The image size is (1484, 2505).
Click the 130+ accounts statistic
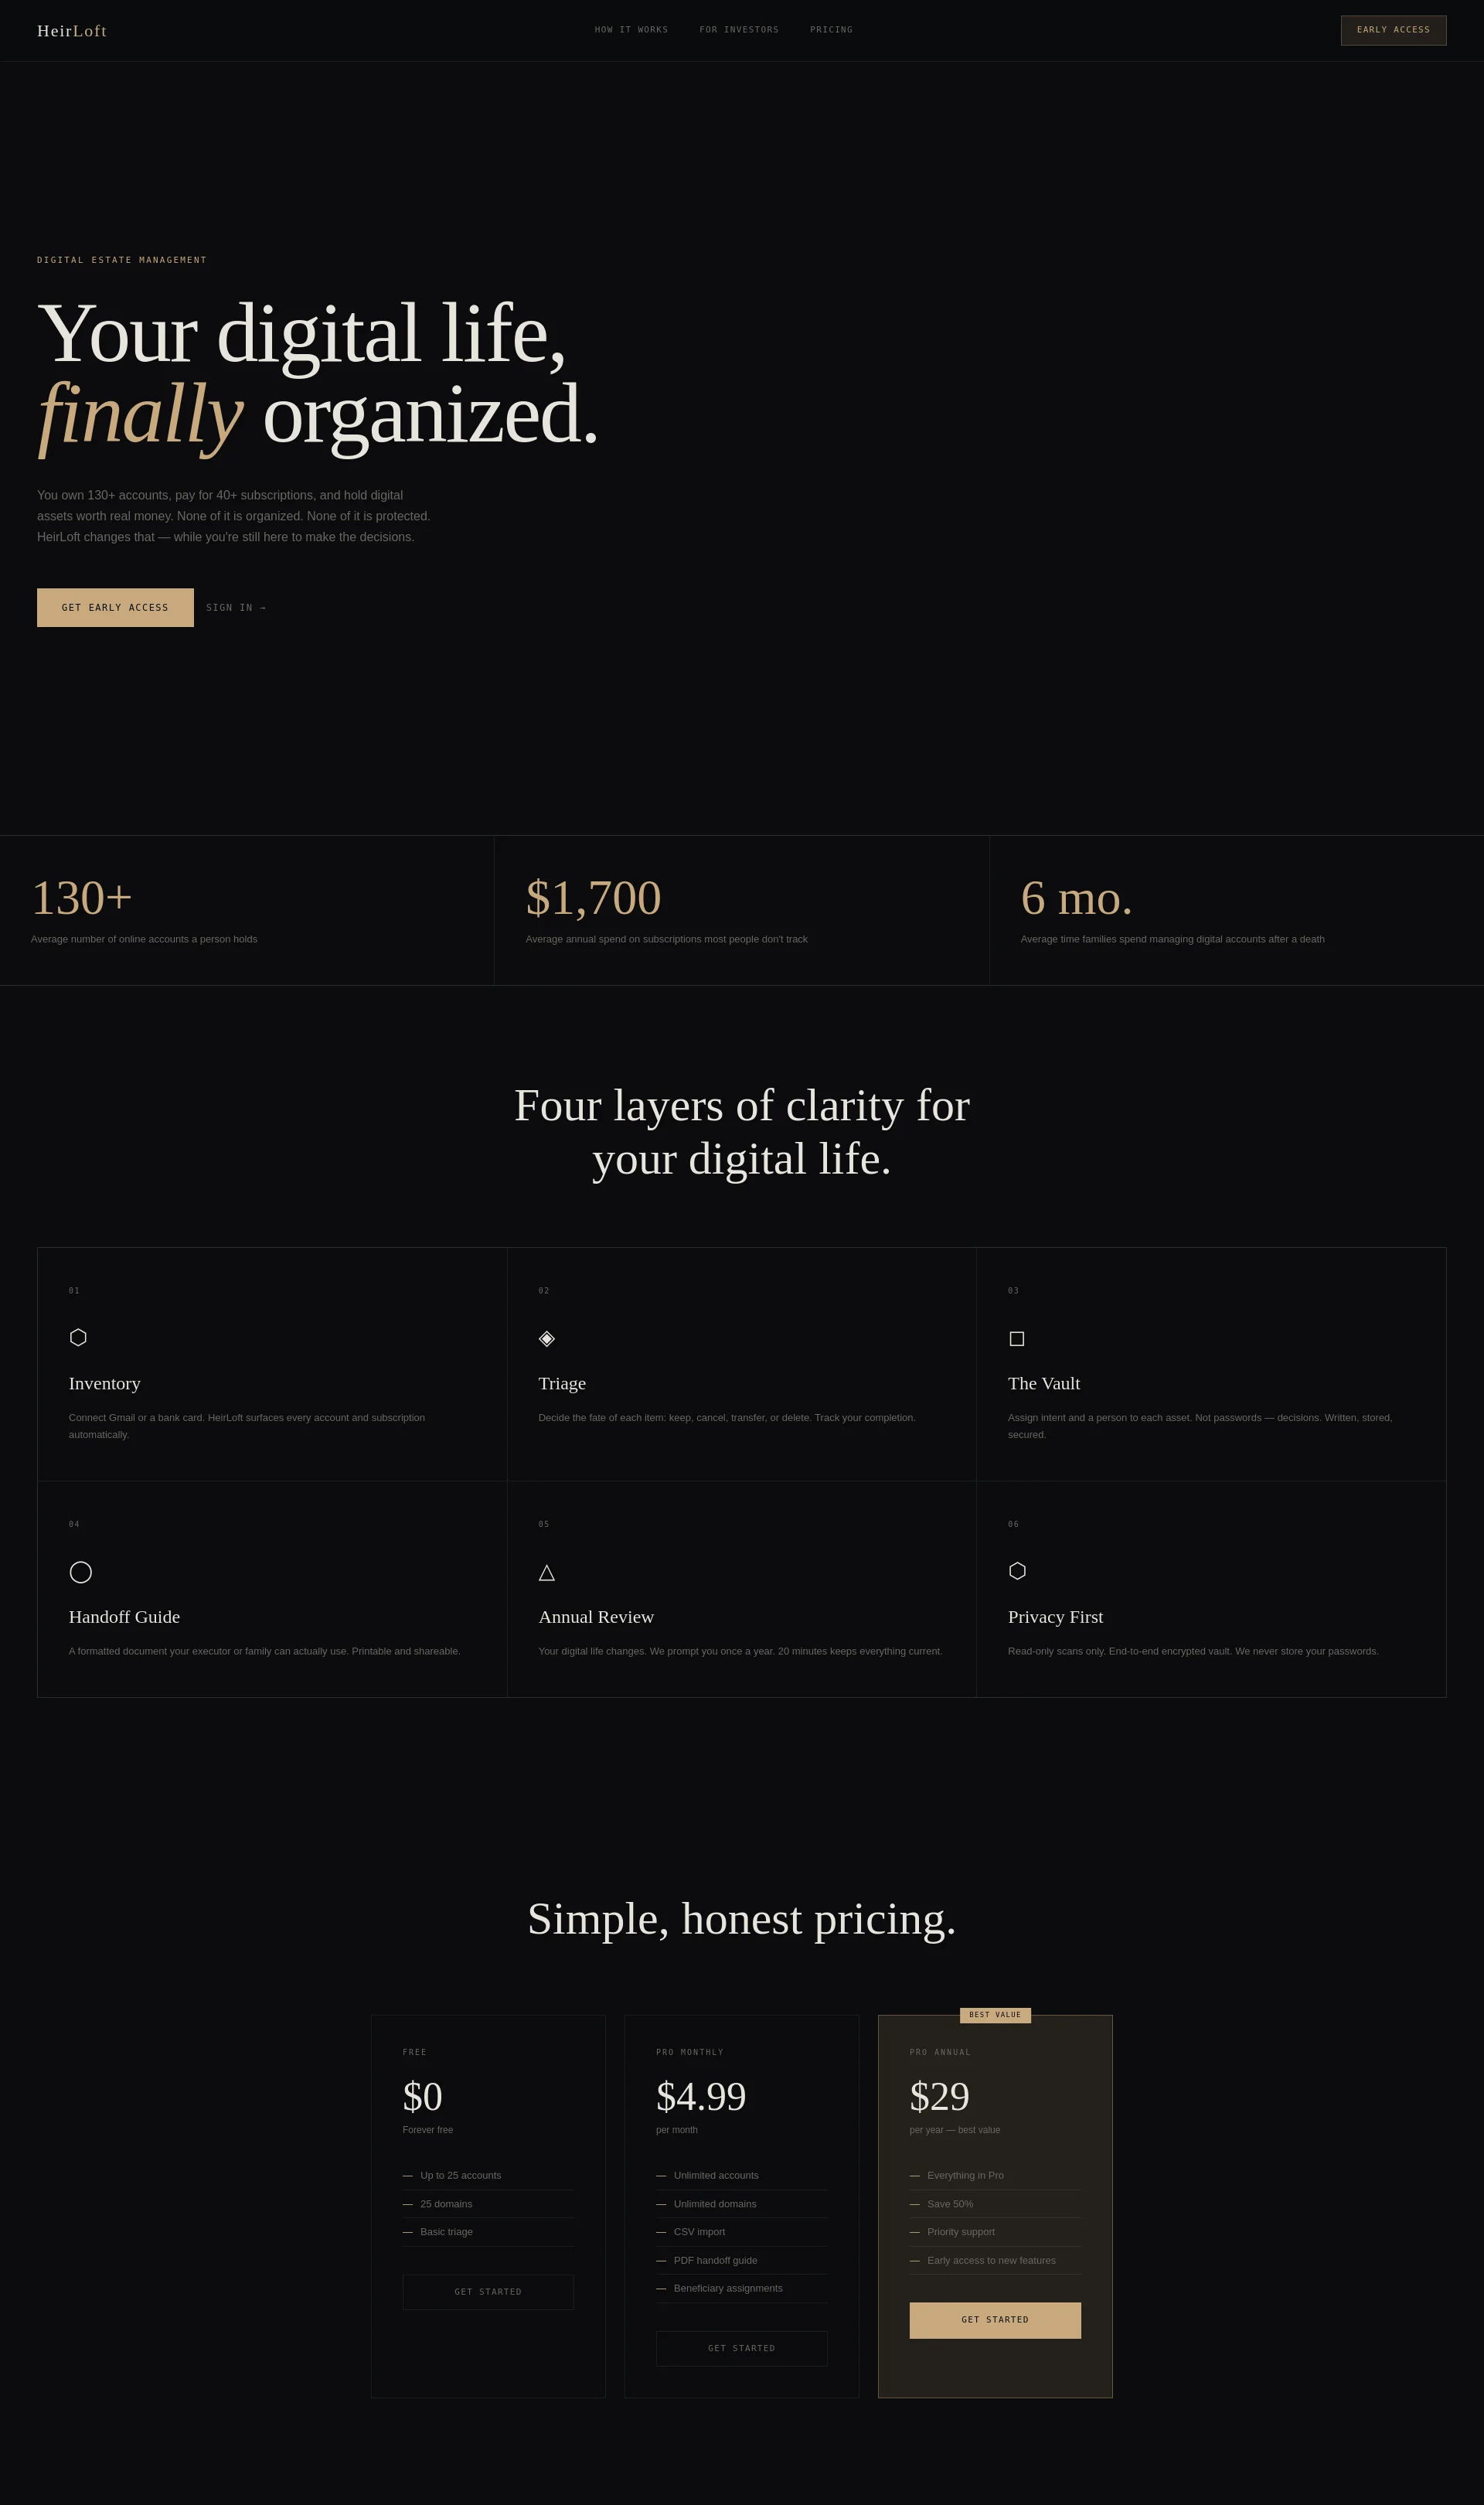coord(83,898)
